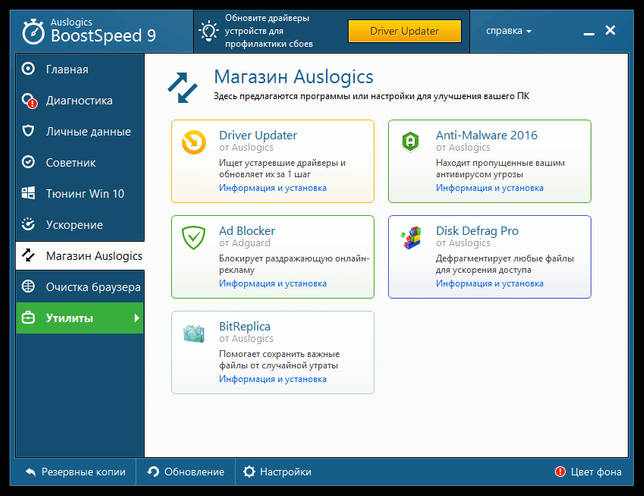Click the Утилиты briefcase icon
Screen dimensions: 644x496
28,317
